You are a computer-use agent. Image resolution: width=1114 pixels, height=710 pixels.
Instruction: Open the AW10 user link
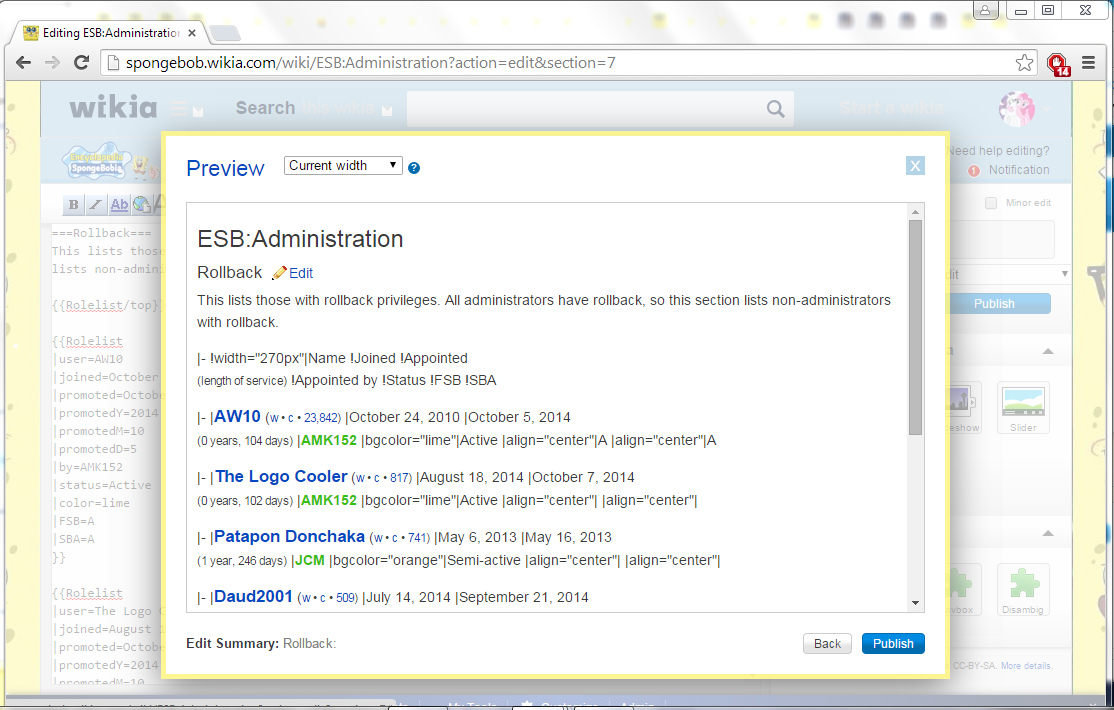click(237, 416)
